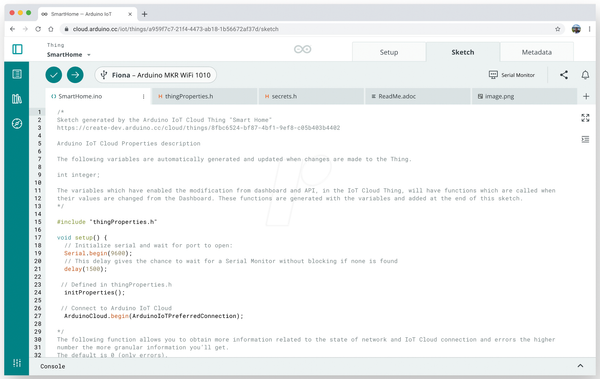
Task: Open the Libraries icon in sidebar
Action: [17, 99]
